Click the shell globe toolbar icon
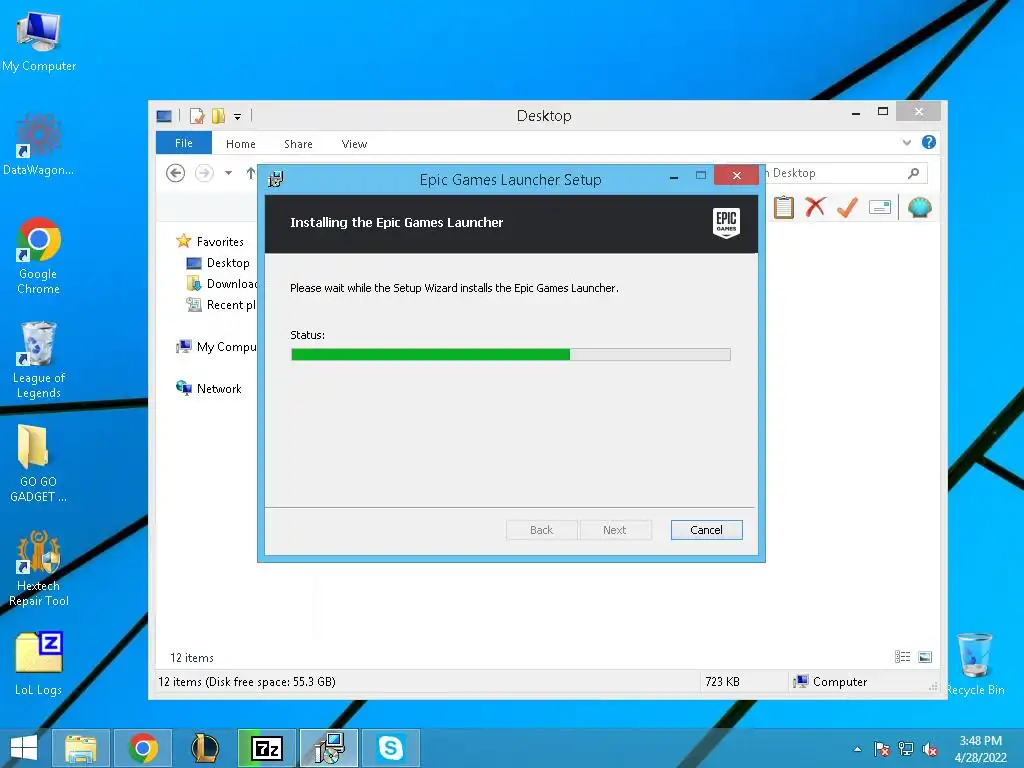Screen dimensions: 1024x768 (920, 208)
